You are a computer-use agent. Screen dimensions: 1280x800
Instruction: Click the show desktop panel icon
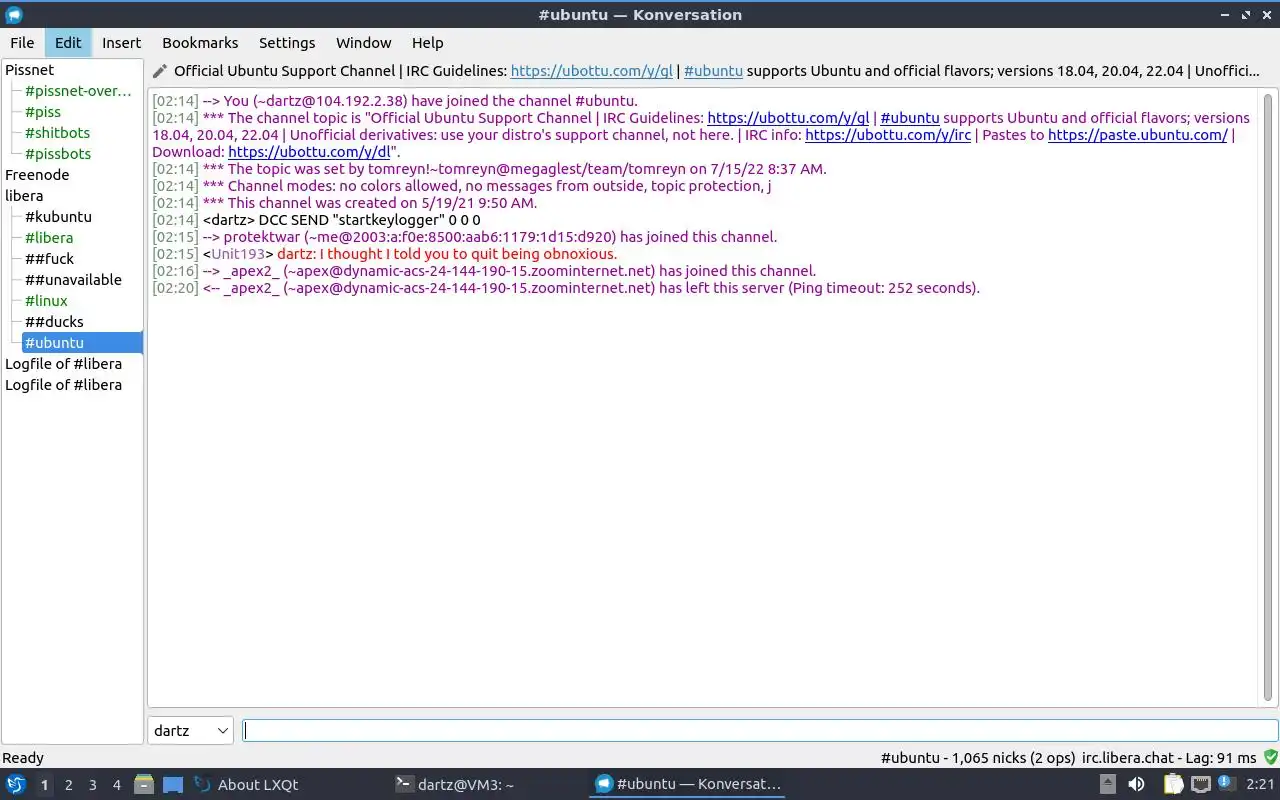click(173, 785)
